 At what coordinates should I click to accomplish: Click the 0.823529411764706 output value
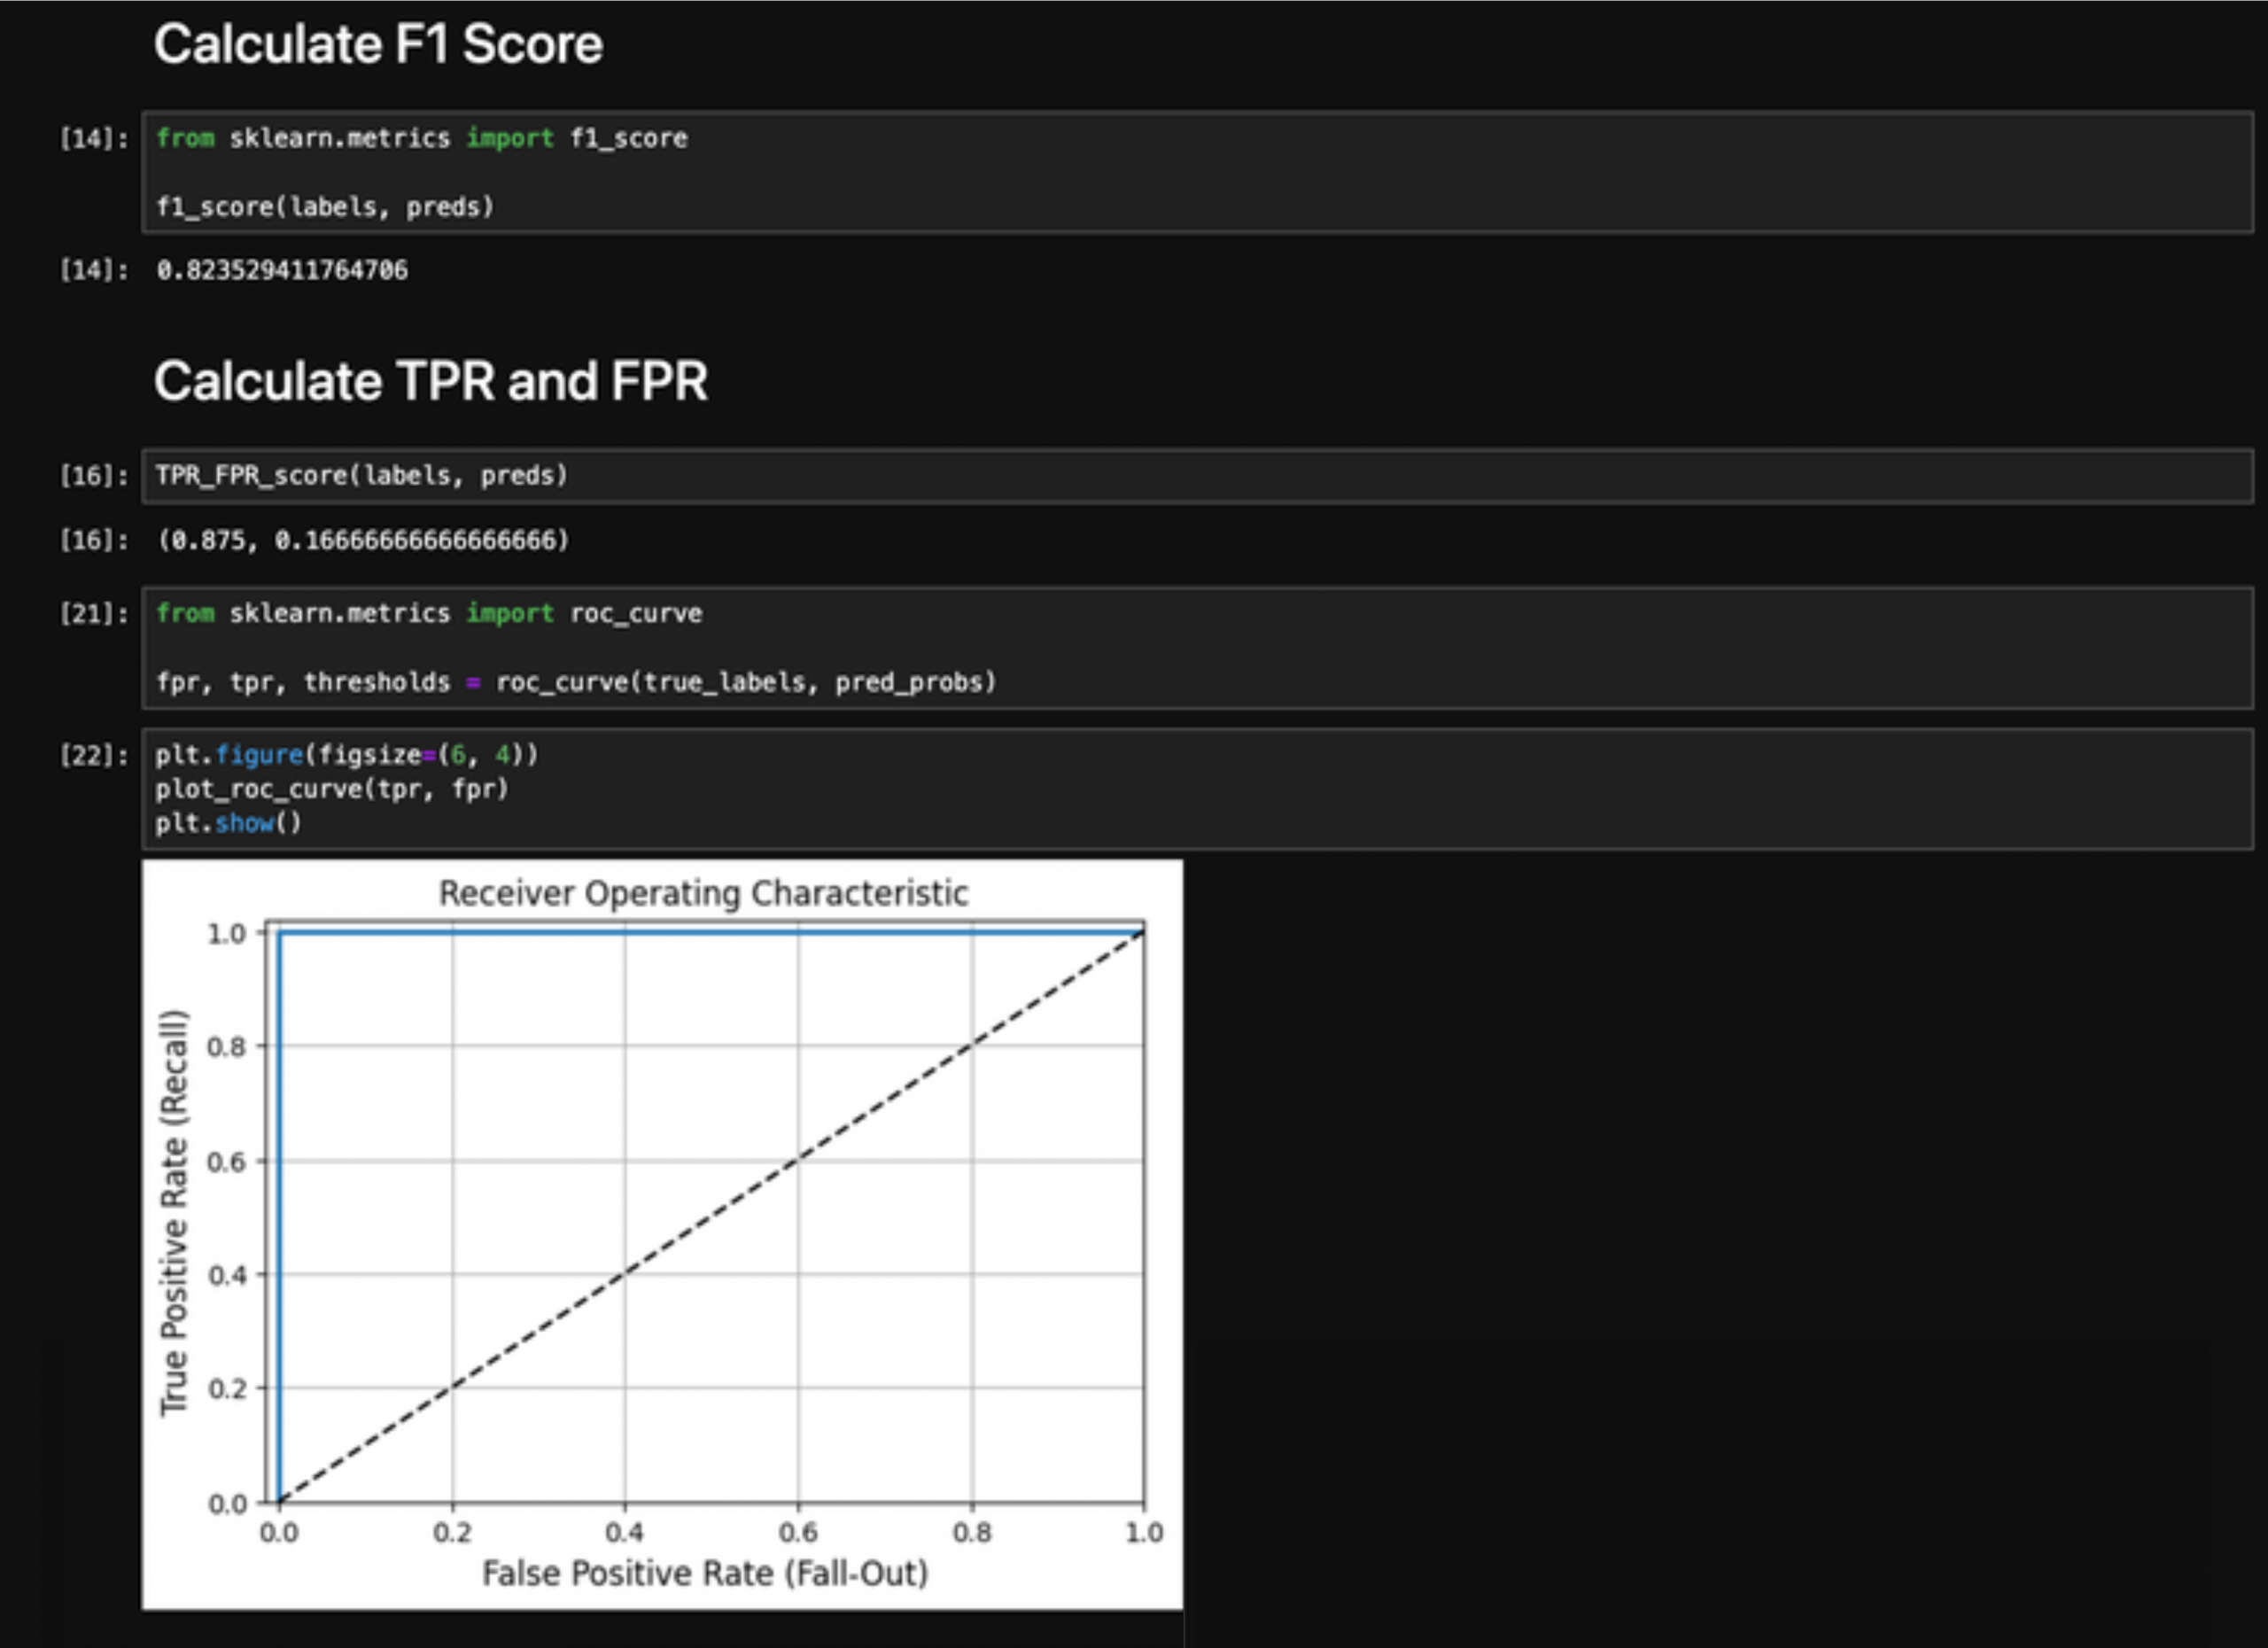282,270
